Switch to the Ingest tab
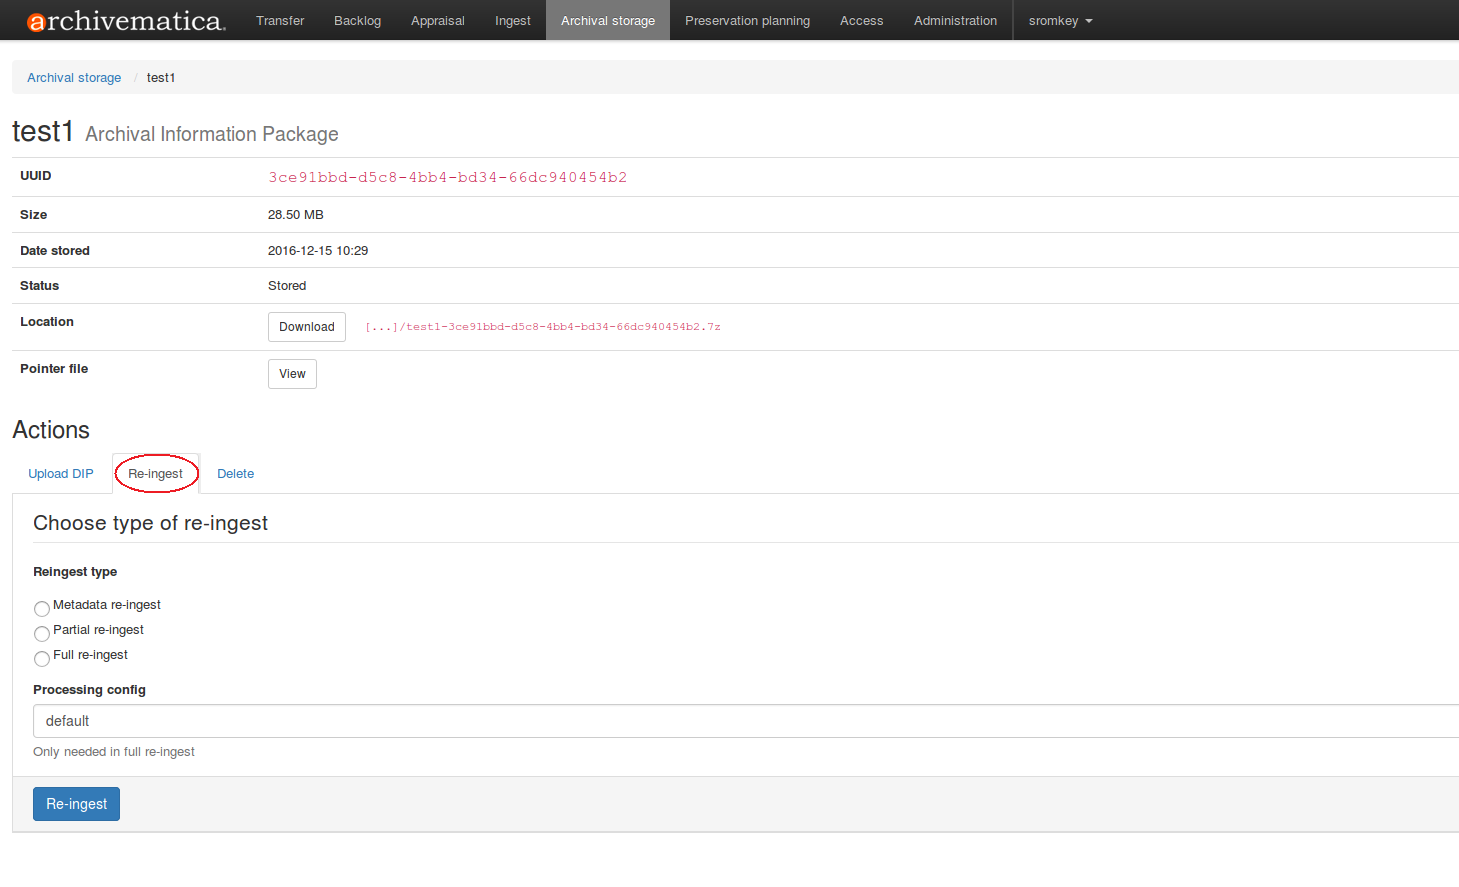1459x887 pixels. (x=512, y=21)
